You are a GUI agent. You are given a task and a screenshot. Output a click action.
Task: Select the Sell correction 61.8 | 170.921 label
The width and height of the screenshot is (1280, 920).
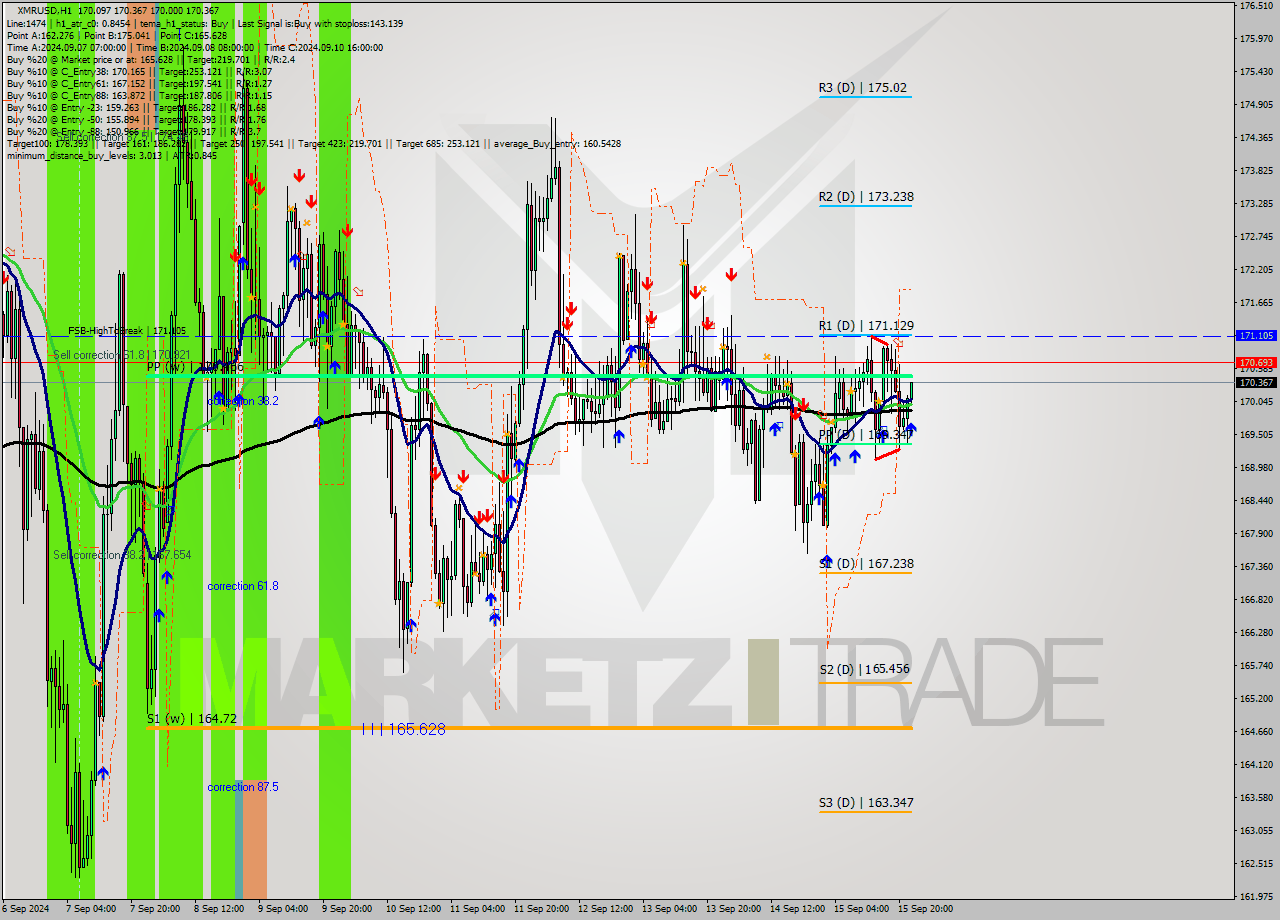tap(121, 355)
